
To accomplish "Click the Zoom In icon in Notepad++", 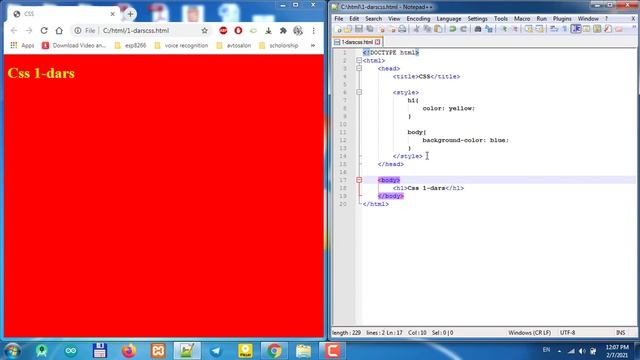I will click(x=504, y=29).
